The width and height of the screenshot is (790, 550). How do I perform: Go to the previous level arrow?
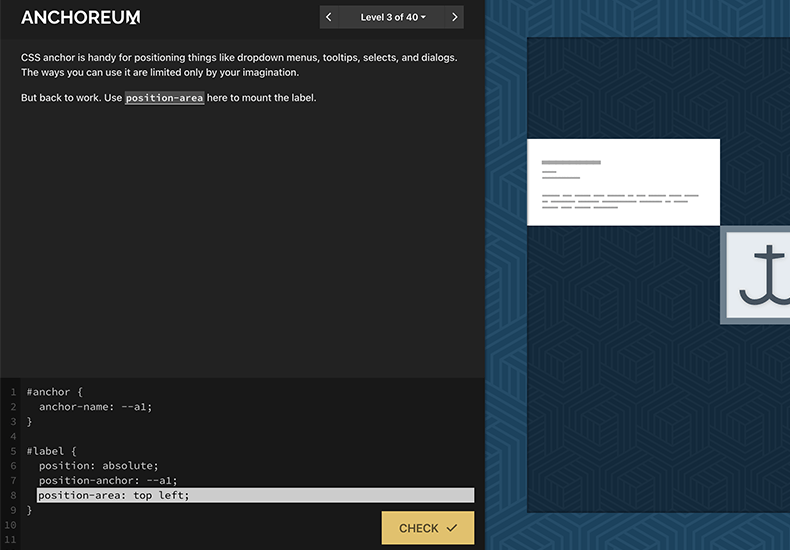pyautogui.click(x=329, y=17)
